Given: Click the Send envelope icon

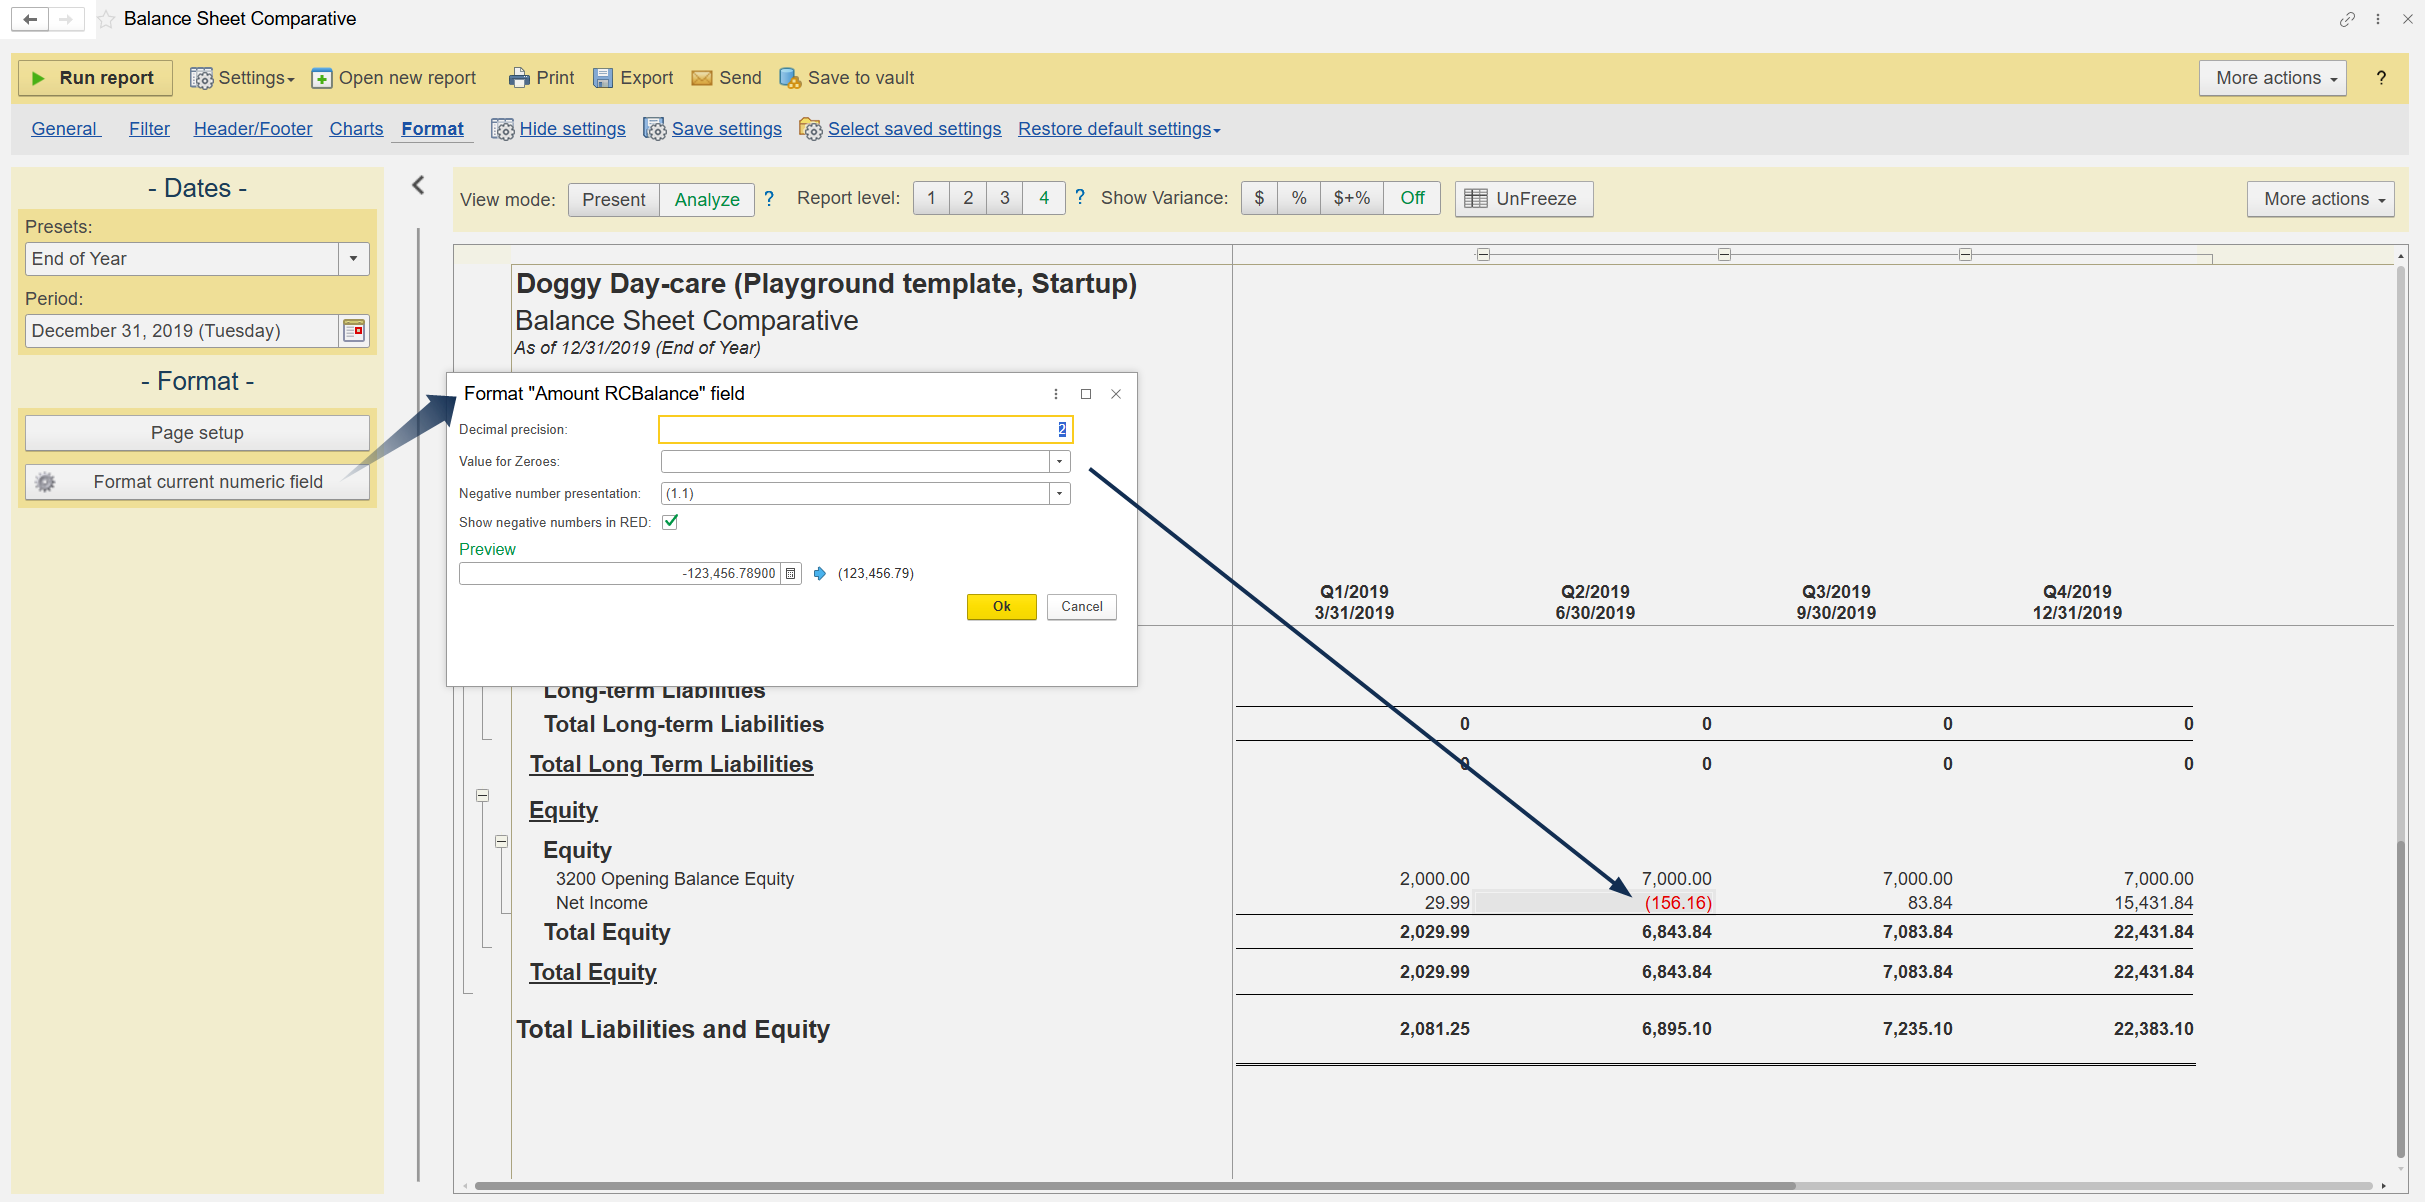Looking at the screenshot, I should coord(702,78).
